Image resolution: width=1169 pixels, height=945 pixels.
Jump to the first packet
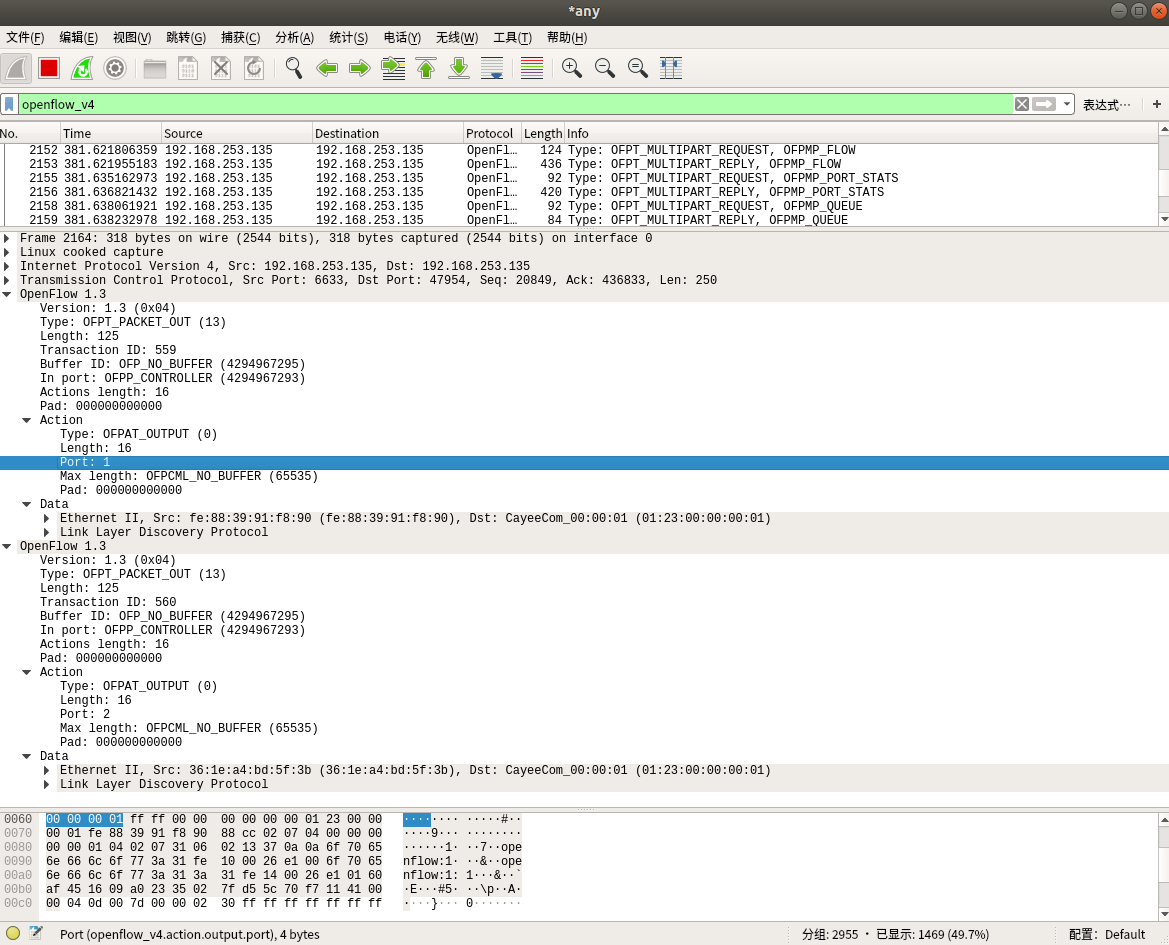(426, 69)
